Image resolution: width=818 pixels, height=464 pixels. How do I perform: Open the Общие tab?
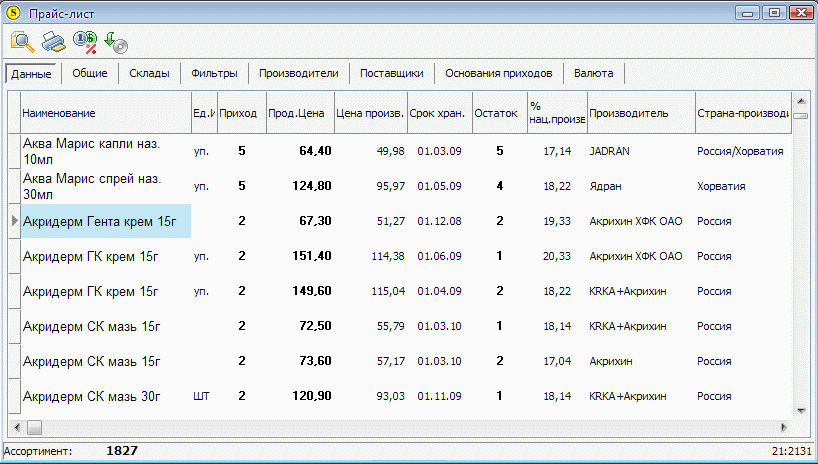click(90, 74)
